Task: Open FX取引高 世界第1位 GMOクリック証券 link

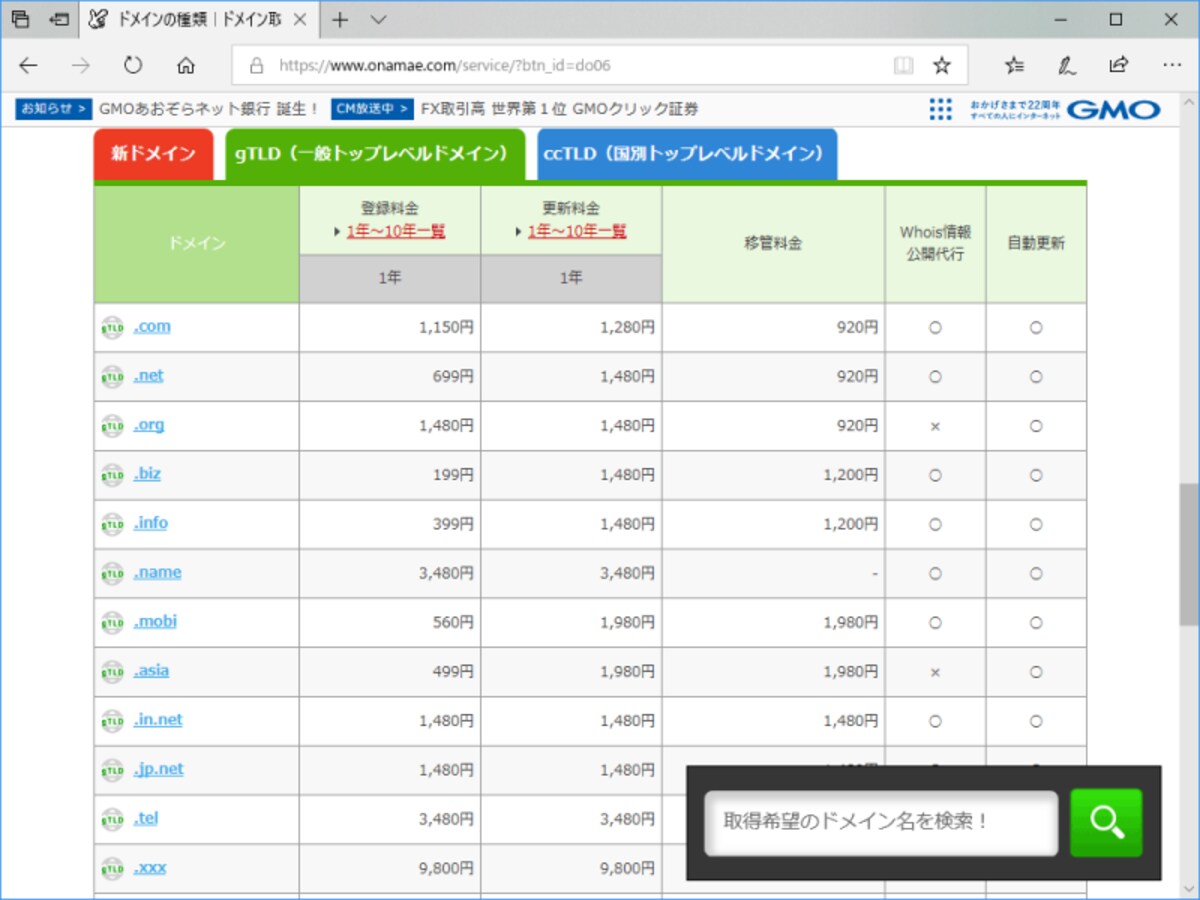Action: 560,109
